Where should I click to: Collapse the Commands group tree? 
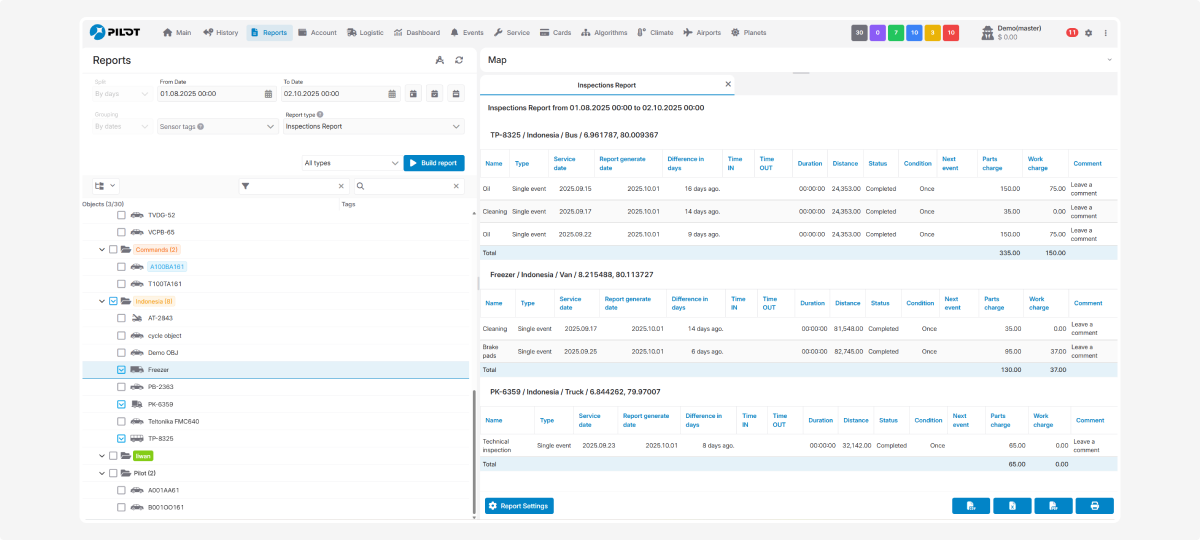(101, 250)
